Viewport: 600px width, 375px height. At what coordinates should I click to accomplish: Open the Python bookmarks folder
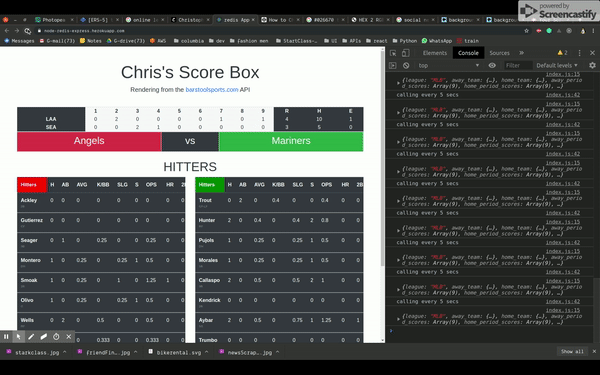click(404, 41)
